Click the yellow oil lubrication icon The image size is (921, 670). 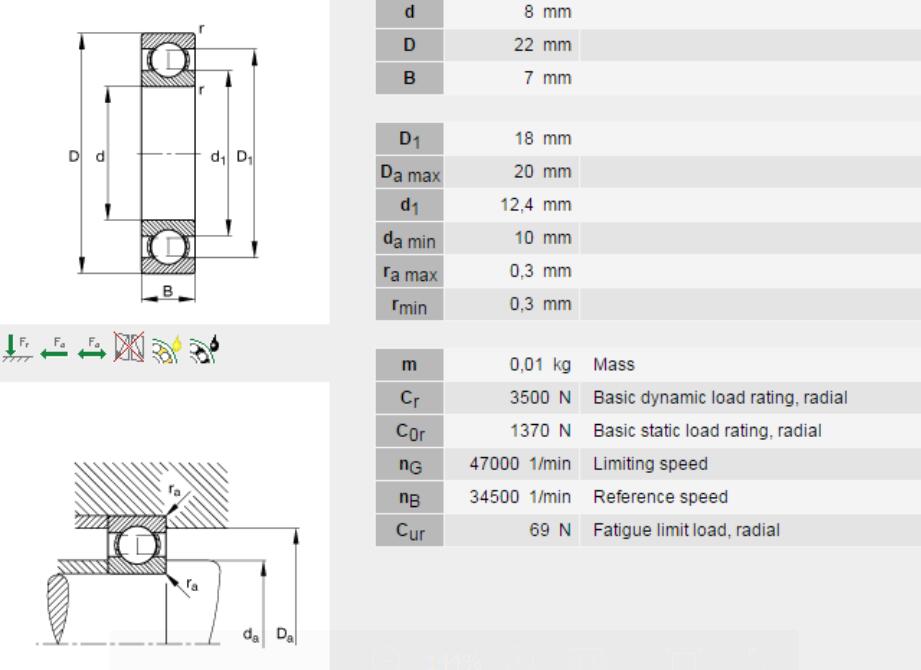(x=167, y=349)
